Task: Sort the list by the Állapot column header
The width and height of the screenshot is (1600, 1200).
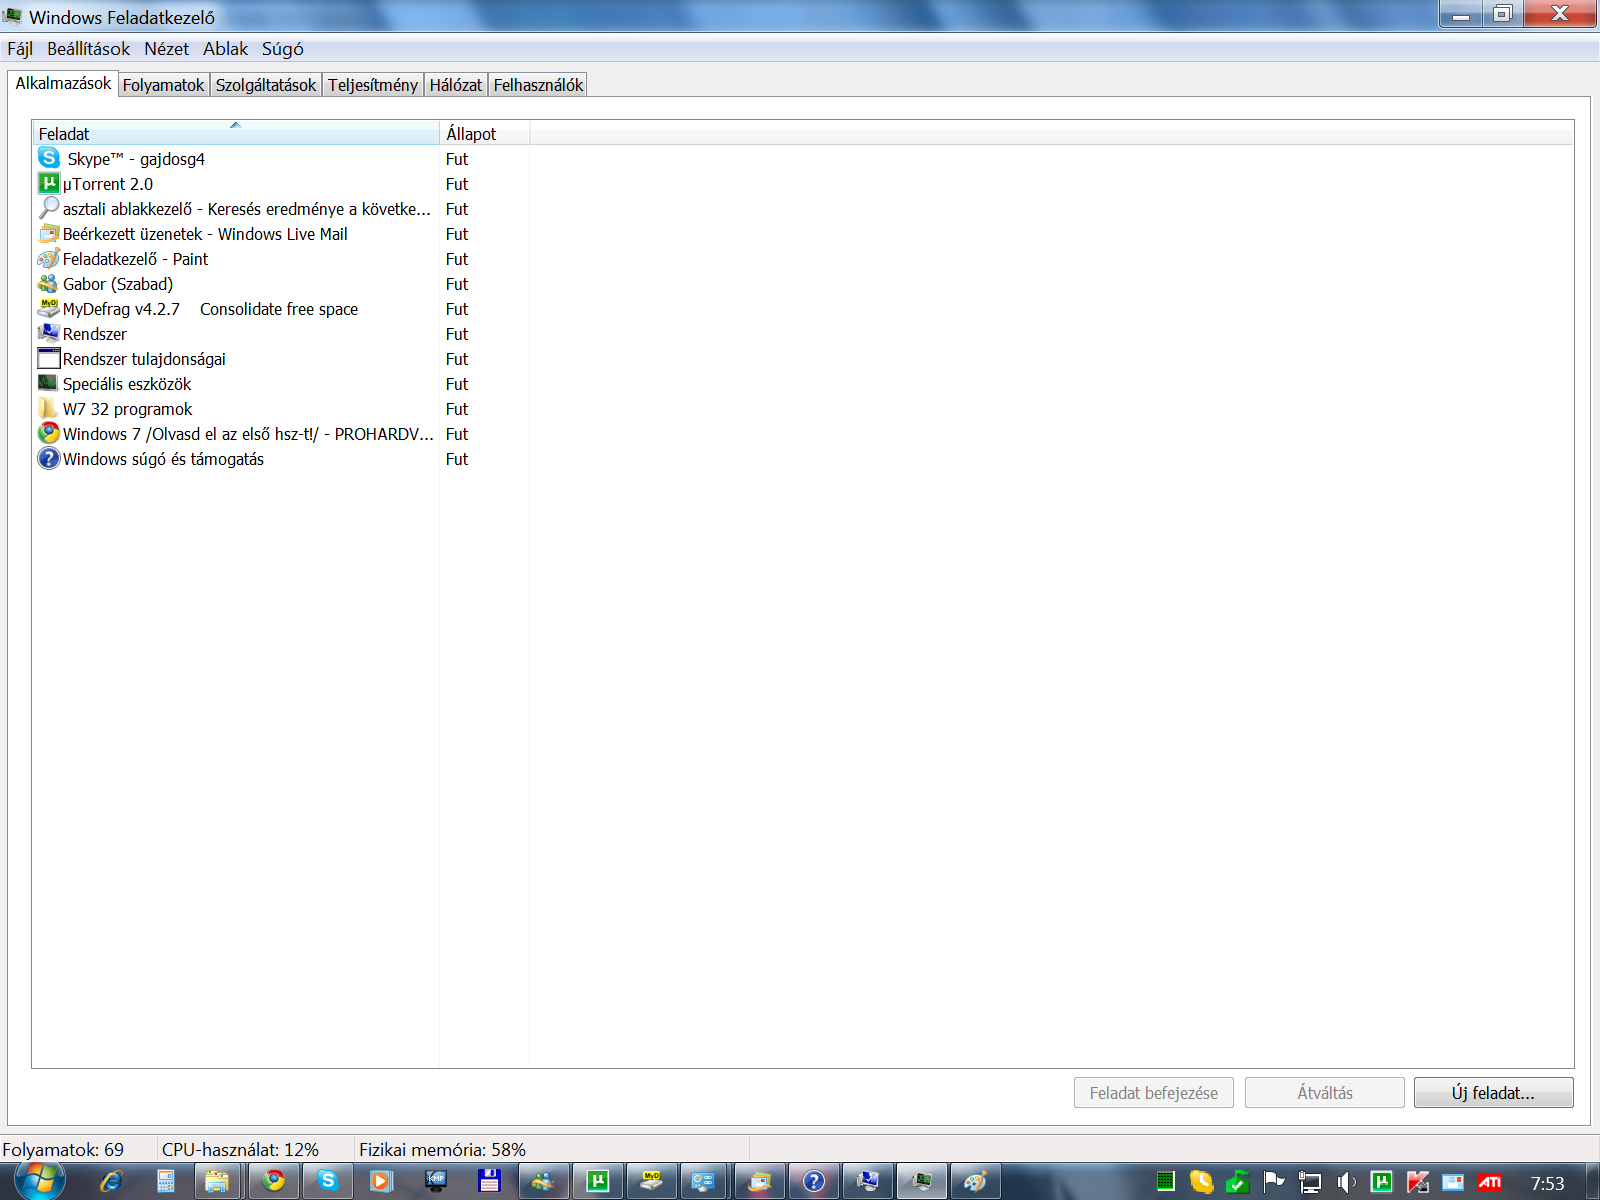Action: [484, 133]
